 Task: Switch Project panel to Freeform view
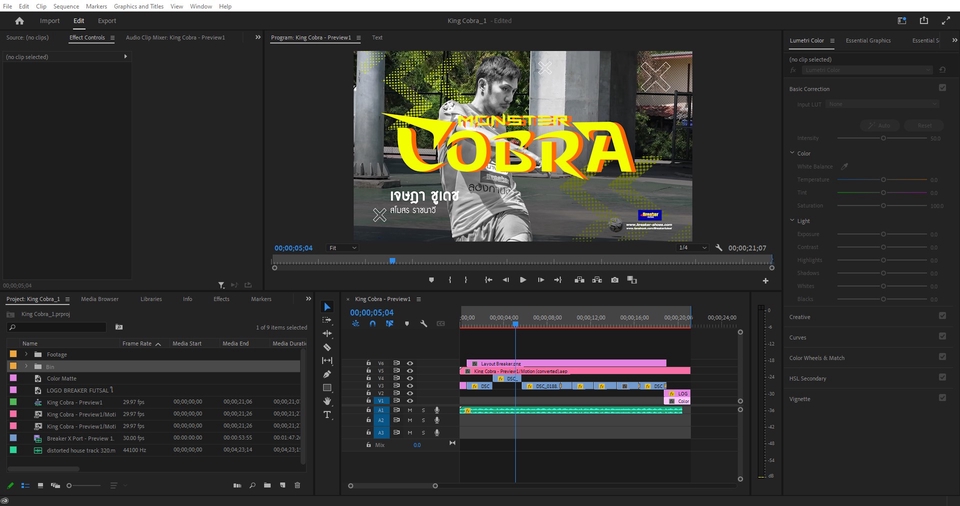tap(55, 485)
